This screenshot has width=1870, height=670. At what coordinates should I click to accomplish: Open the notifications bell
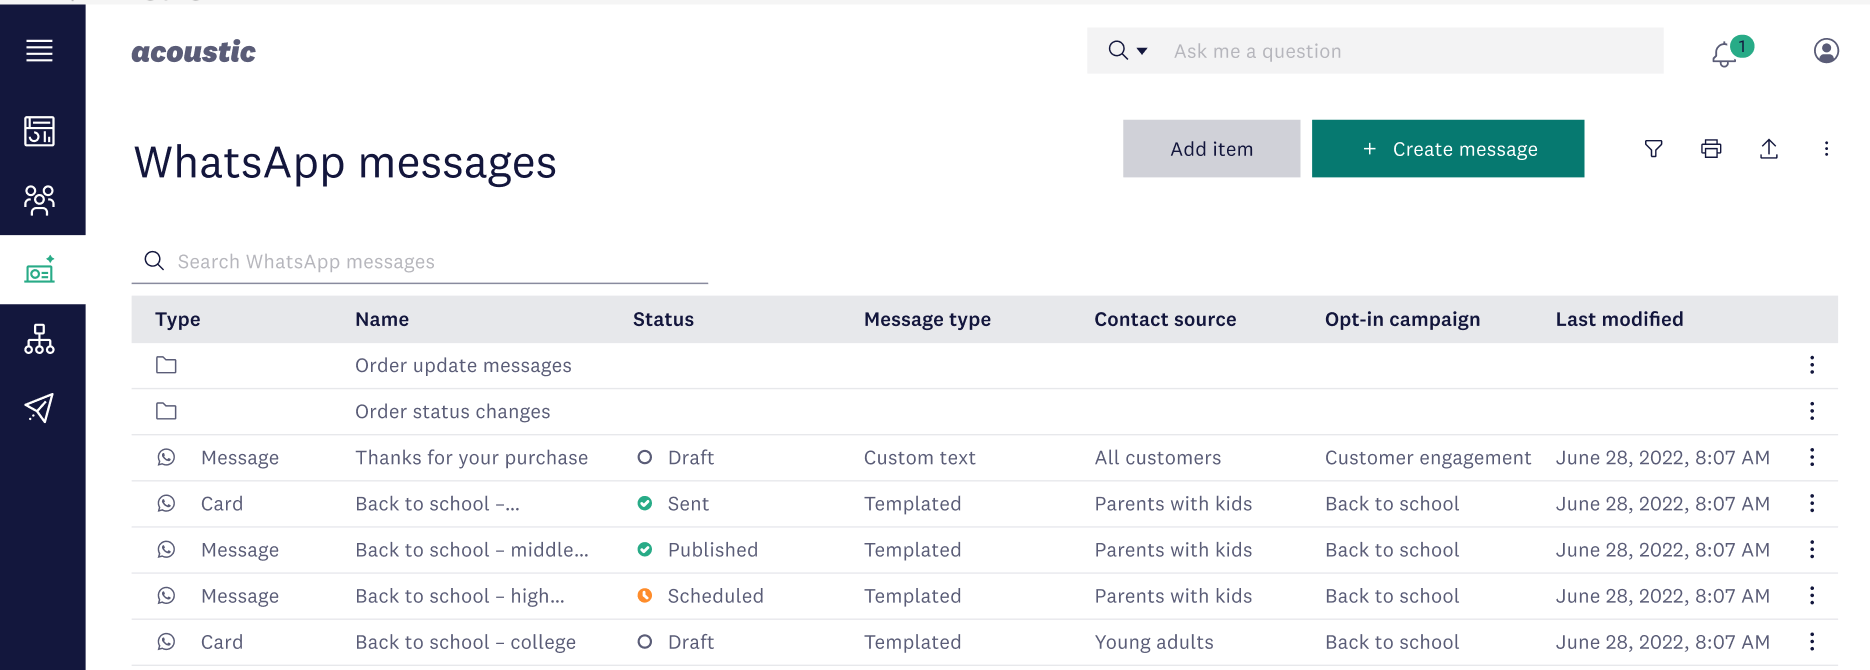1724,53
